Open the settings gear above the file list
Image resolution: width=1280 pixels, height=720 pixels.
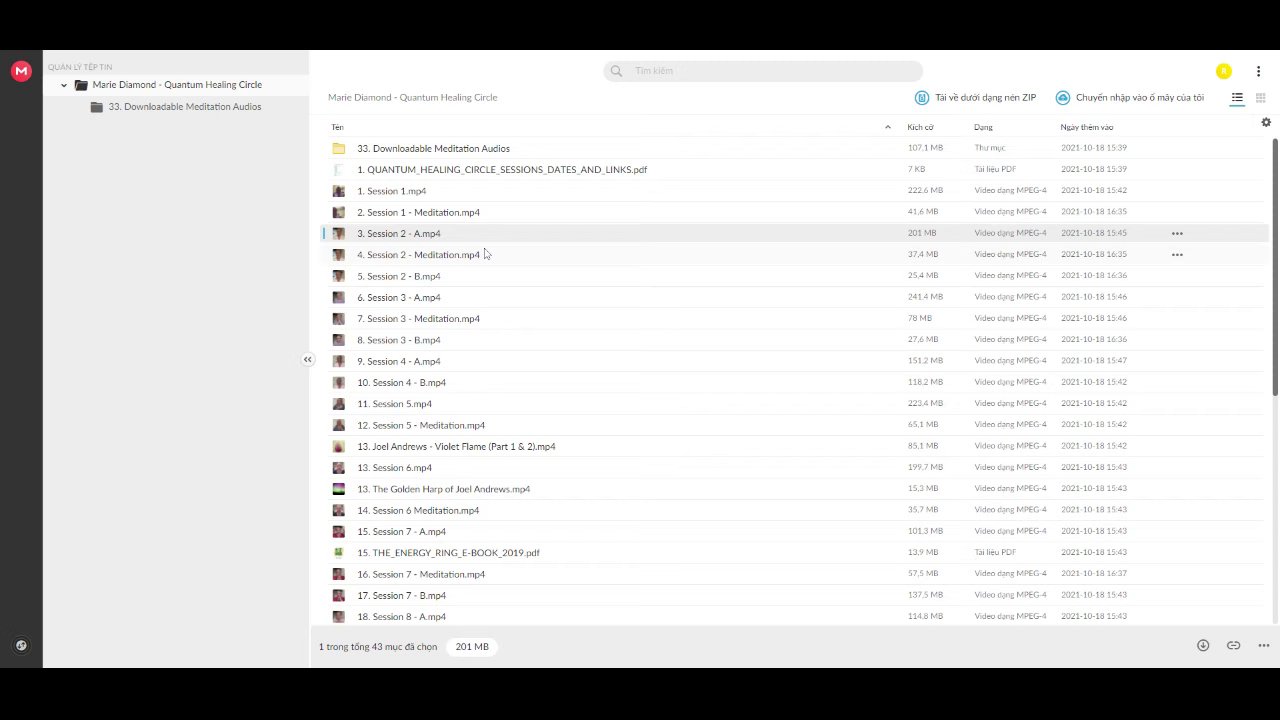click(1266, 122)
